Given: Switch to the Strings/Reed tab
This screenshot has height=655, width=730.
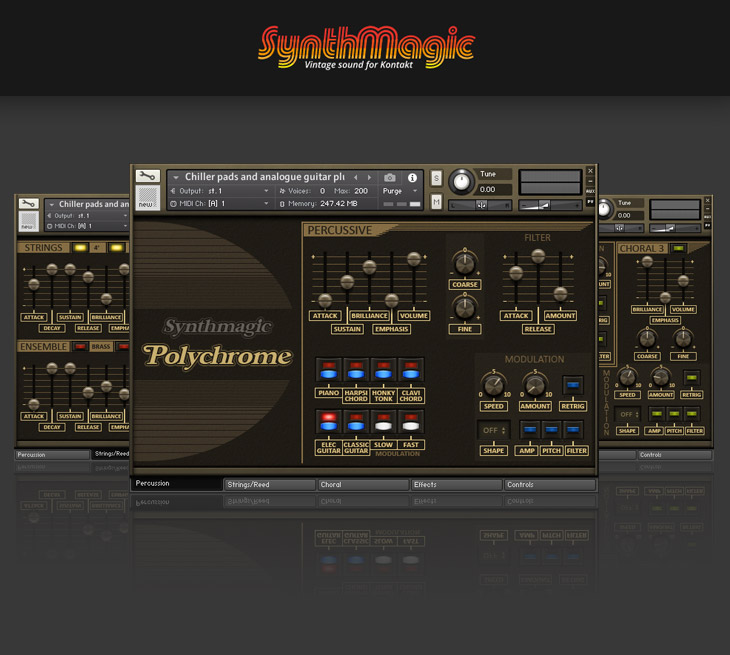Looking at the screenshot, I should click(270, 485).
